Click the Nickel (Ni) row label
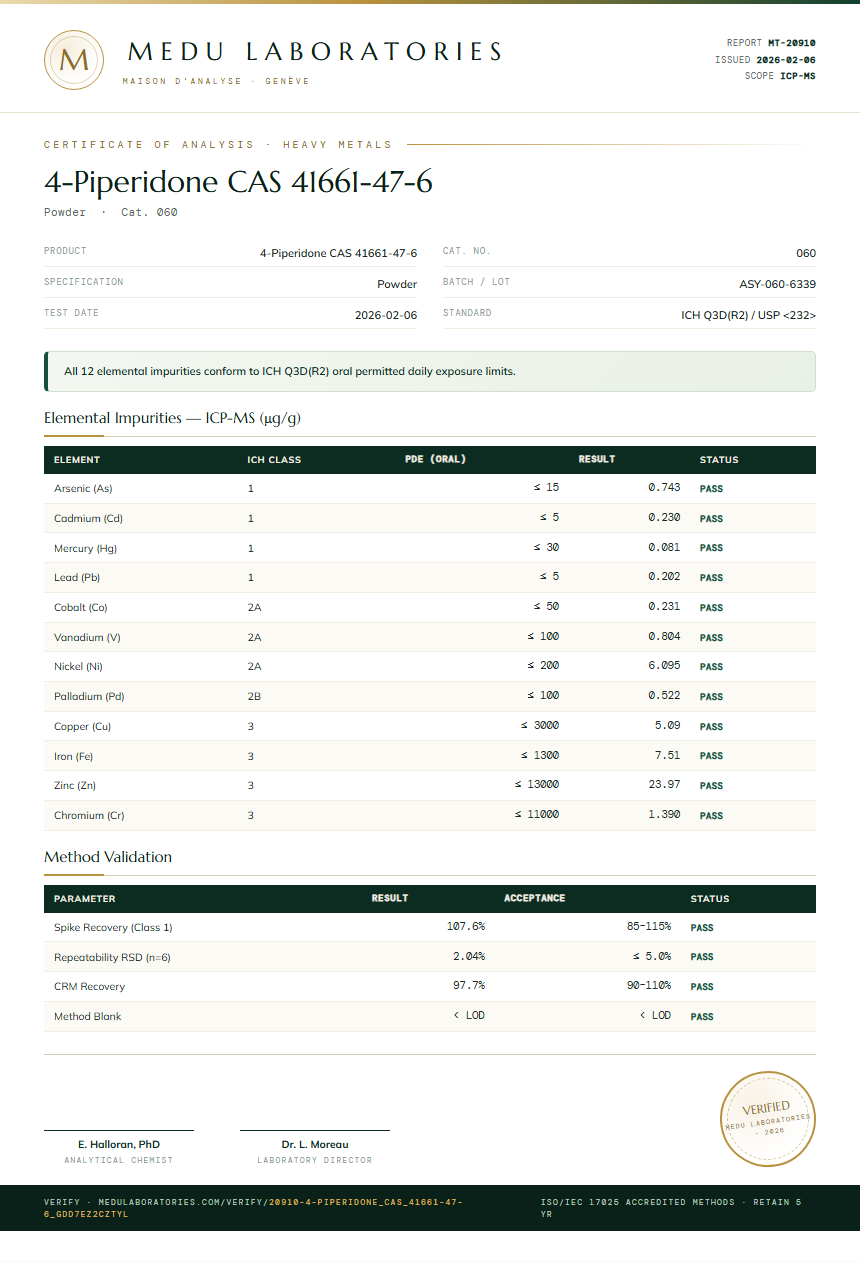The image size is (860, 1262). tap(78, 667)
